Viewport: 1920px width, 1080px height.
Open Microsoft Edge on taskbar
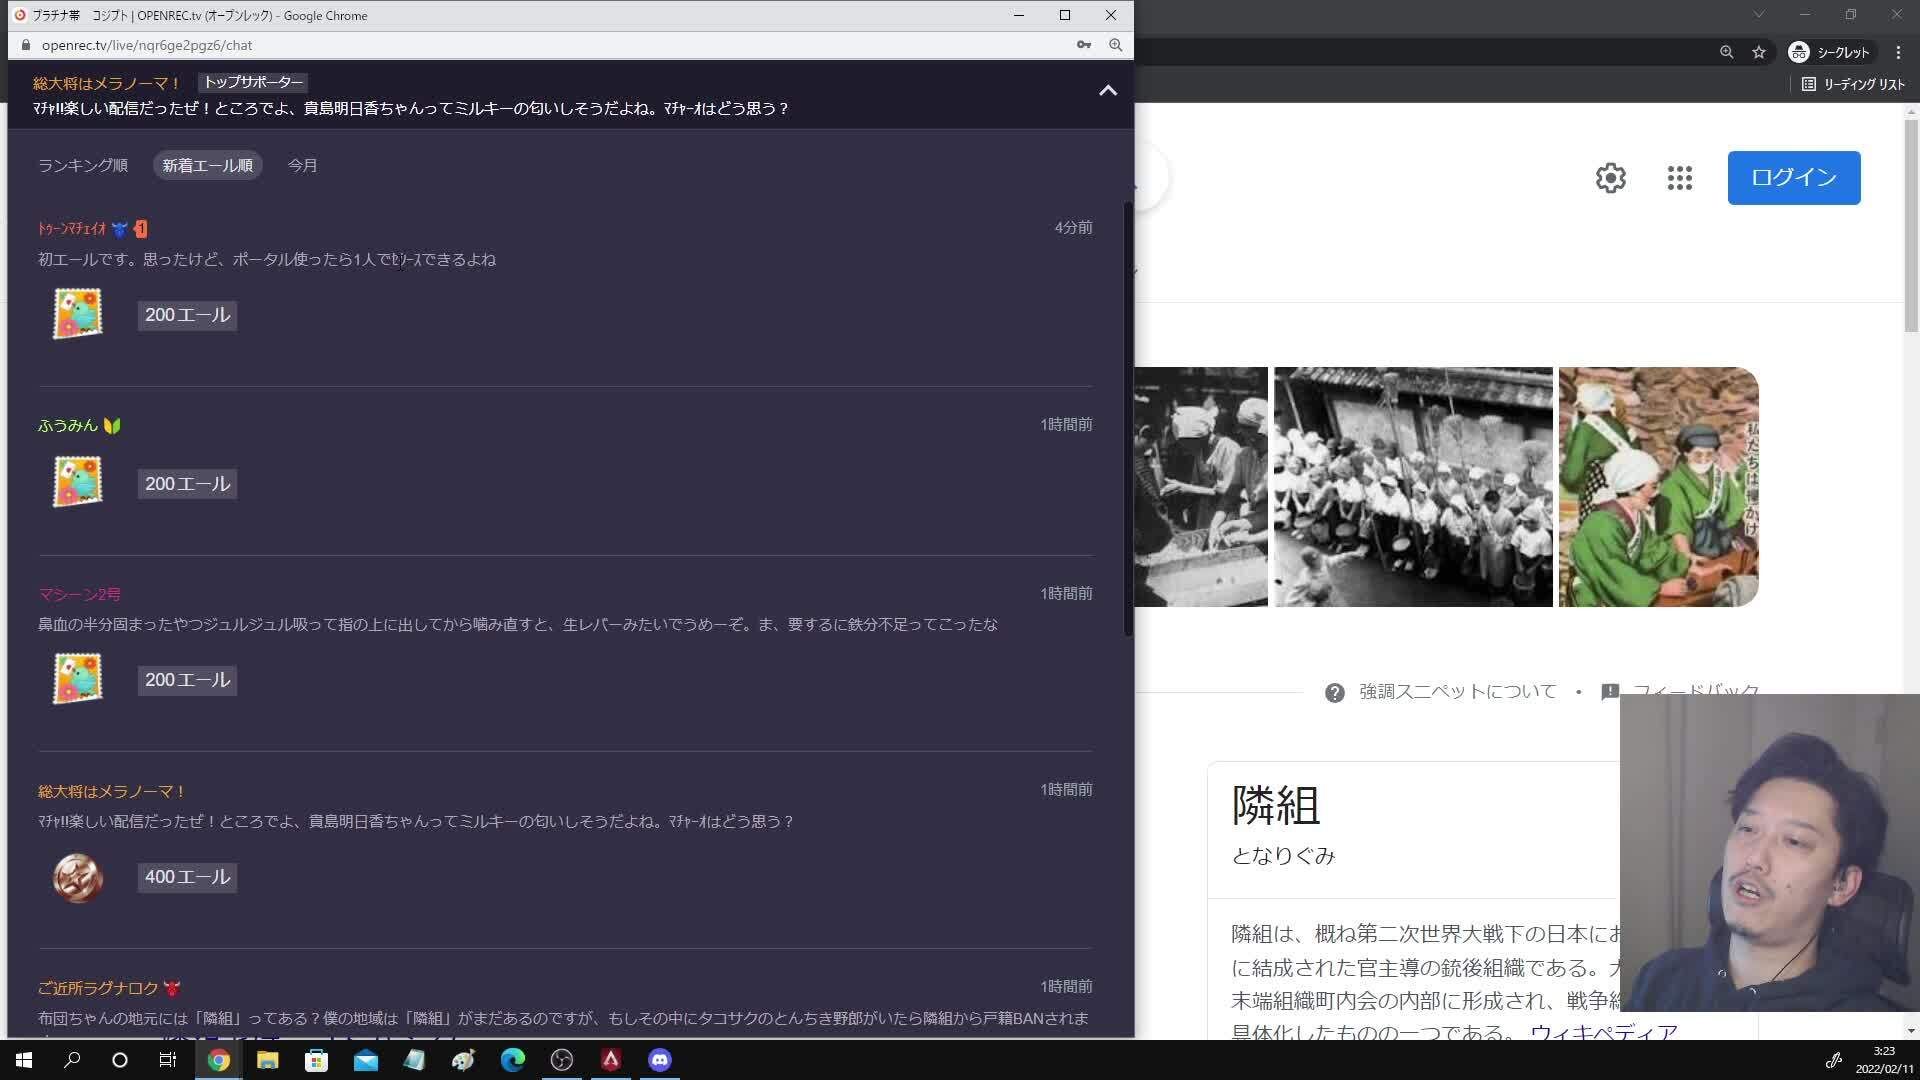click(513, 1060)
